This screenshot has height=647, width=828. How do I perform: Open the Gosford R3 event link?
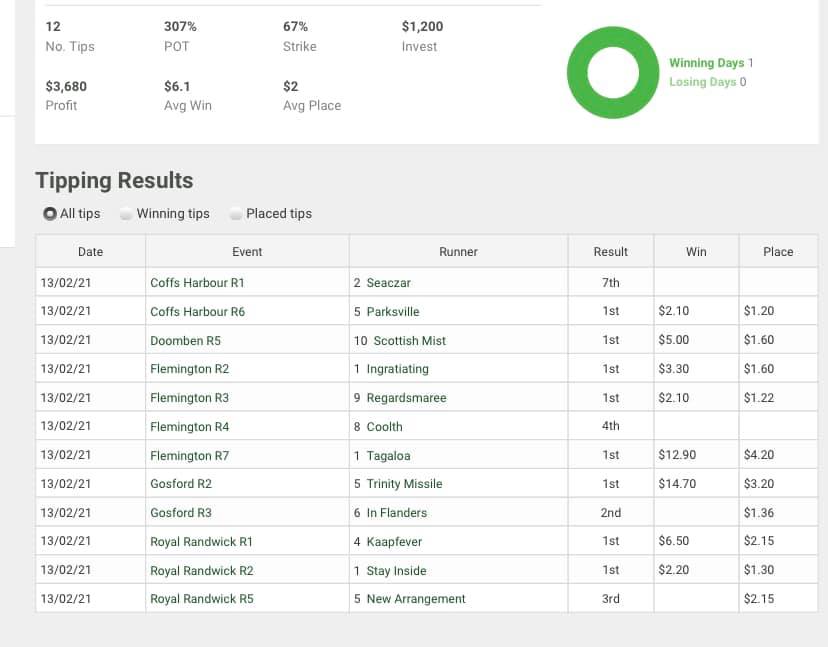(181, 513)
